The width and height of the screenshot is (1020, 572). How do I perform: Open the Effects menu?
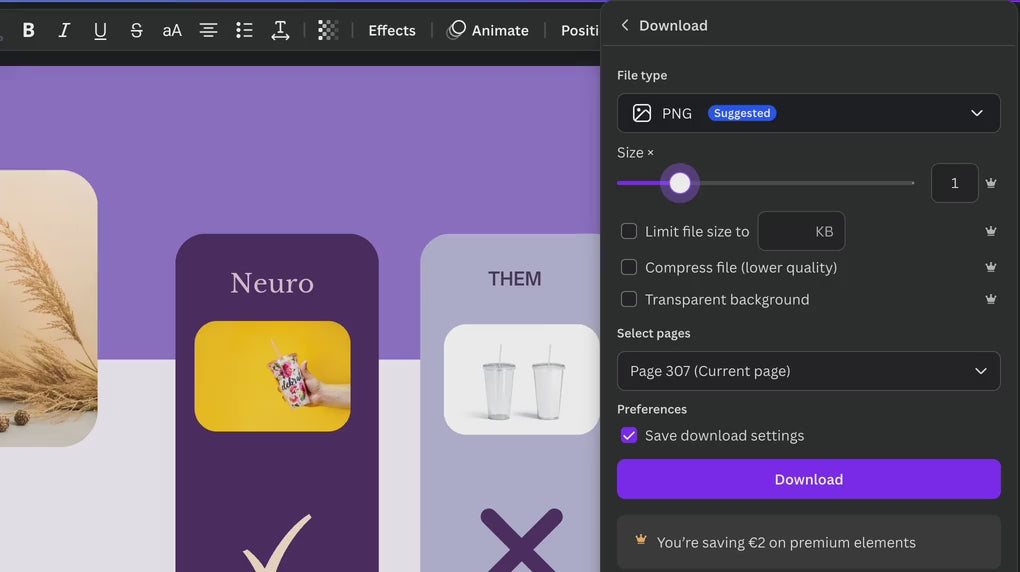[x=391, y=30]
